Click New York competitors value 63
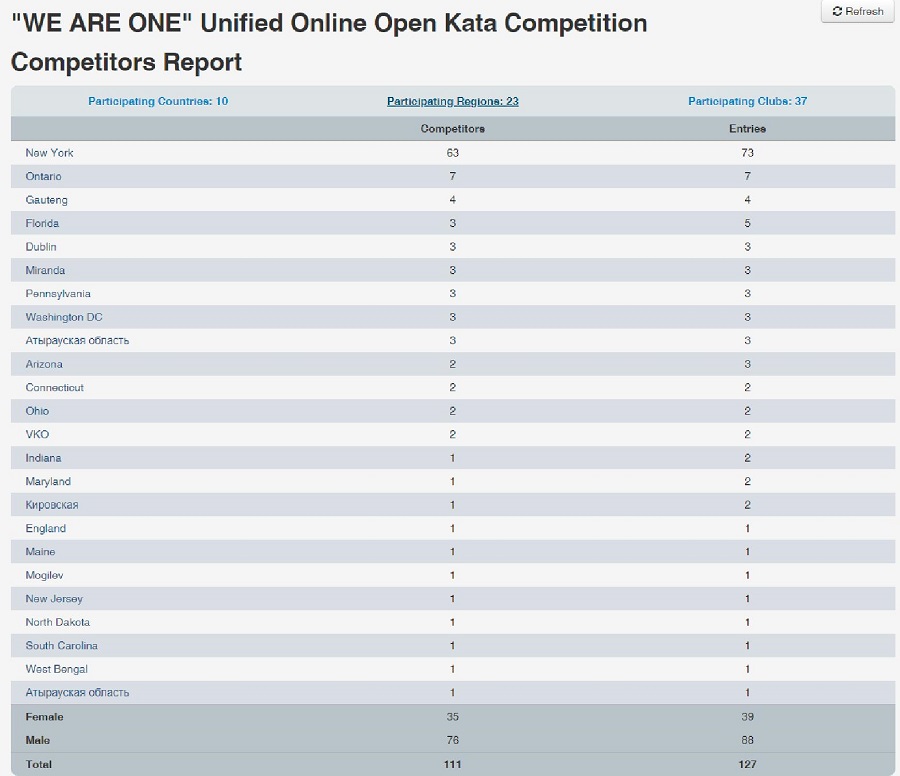 point(452,153)
